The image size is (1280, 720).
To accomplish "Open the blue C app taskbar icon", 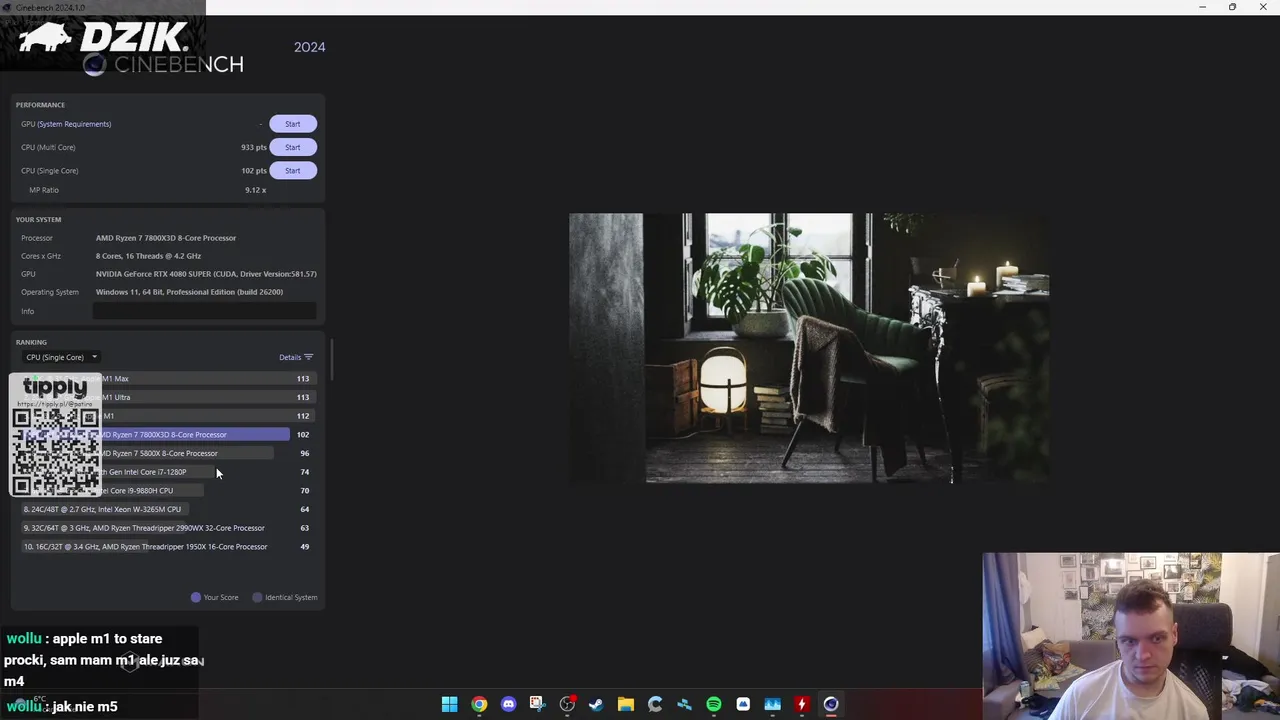I will (655, 704).
